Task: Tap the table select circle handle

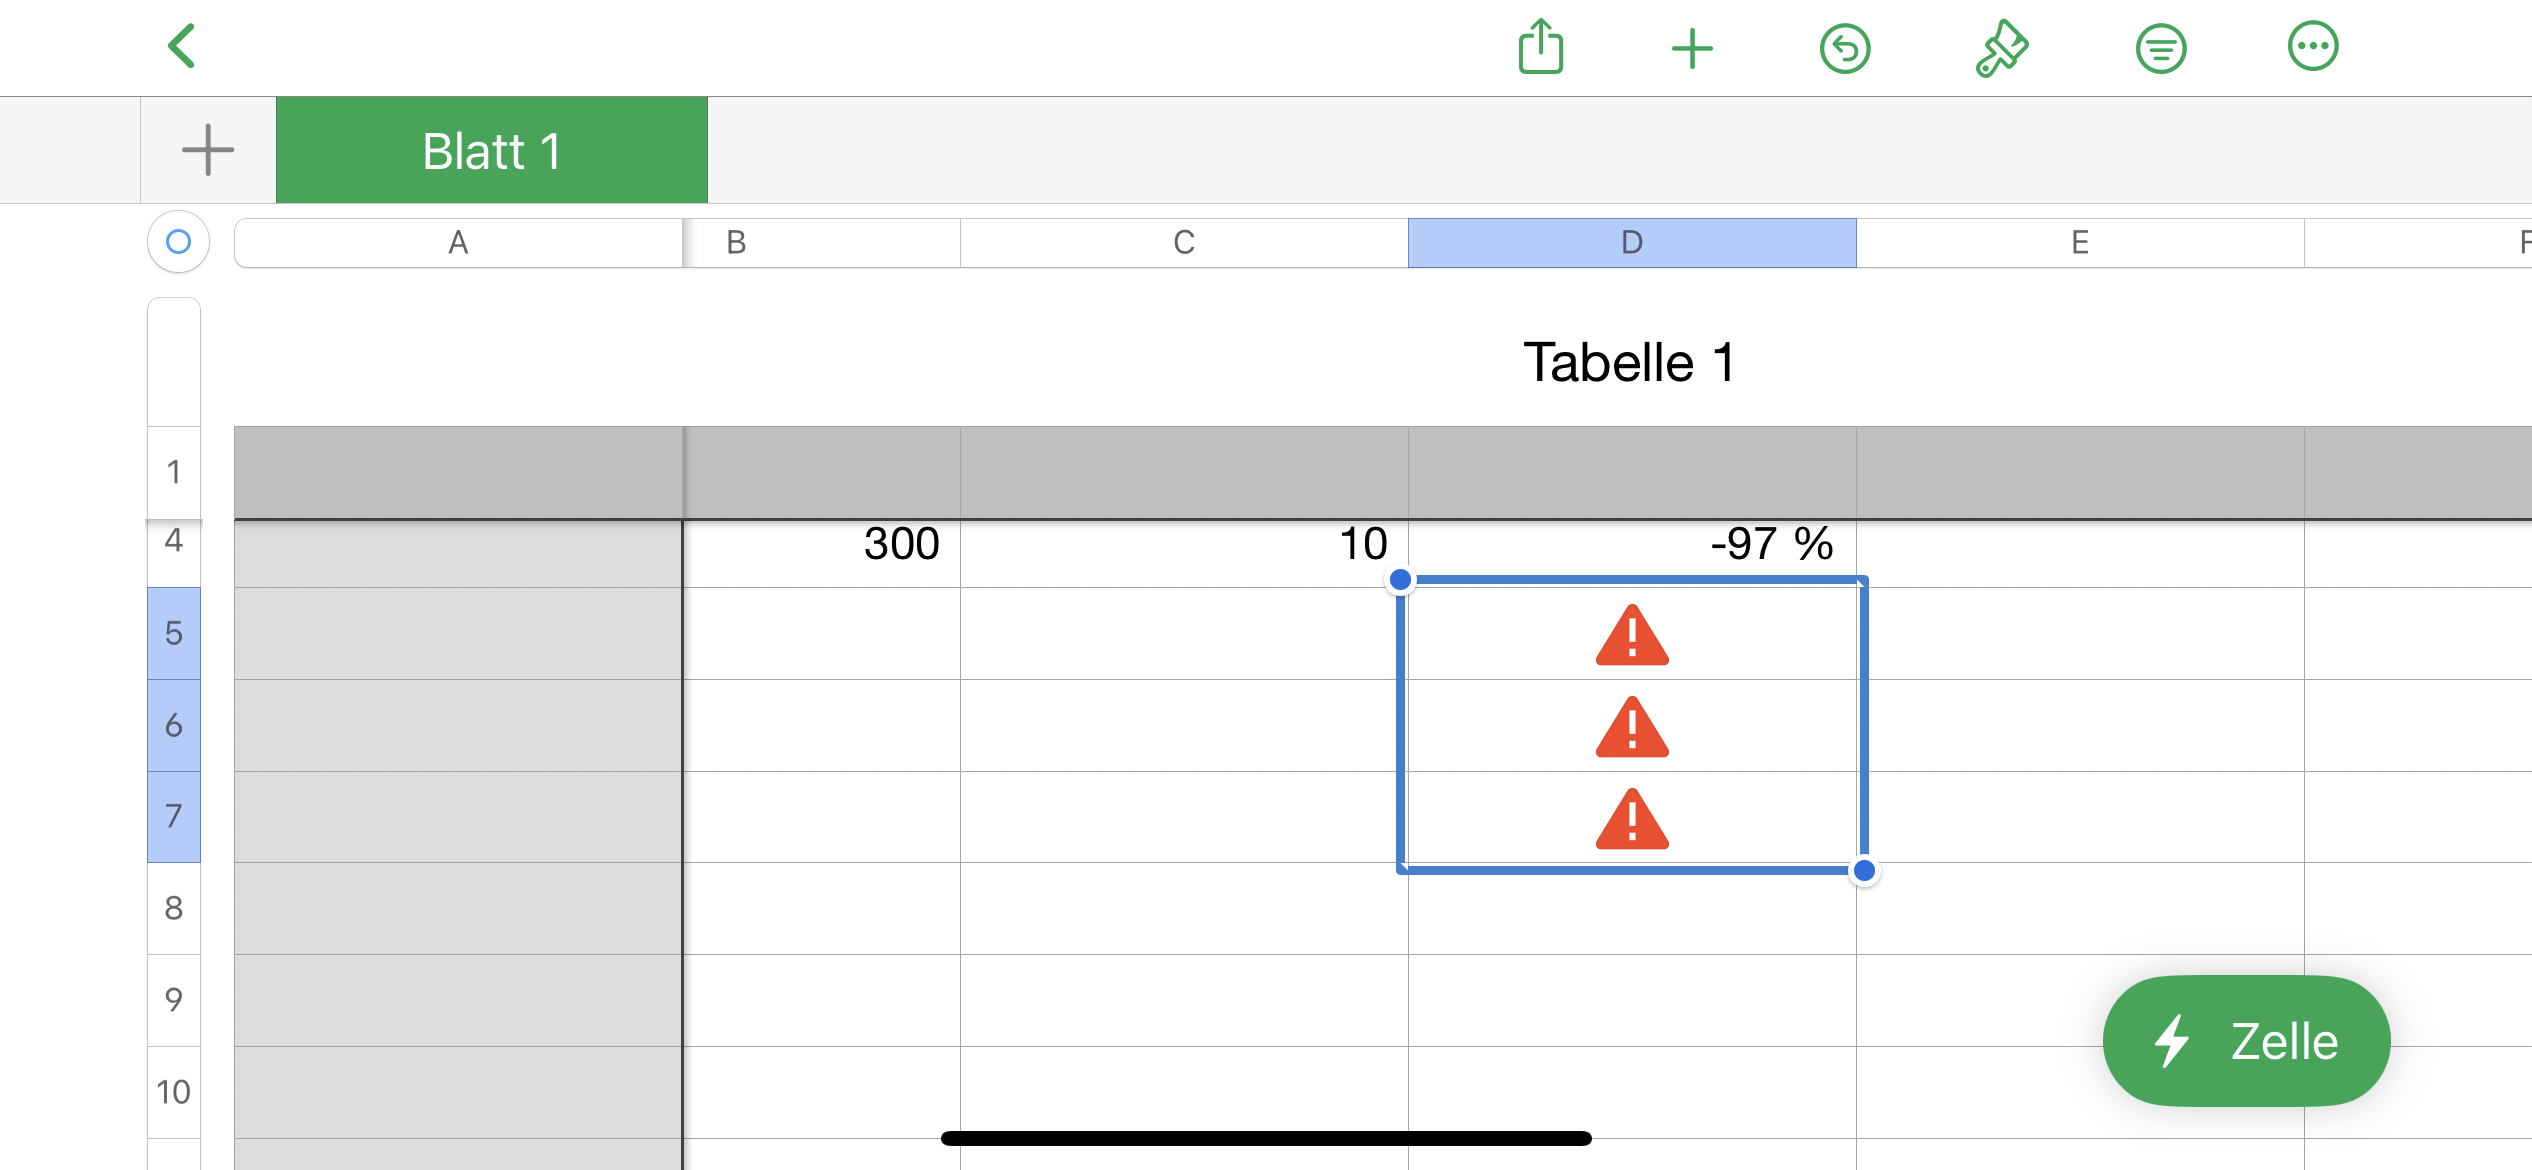Action: click(x=178, y=242)
